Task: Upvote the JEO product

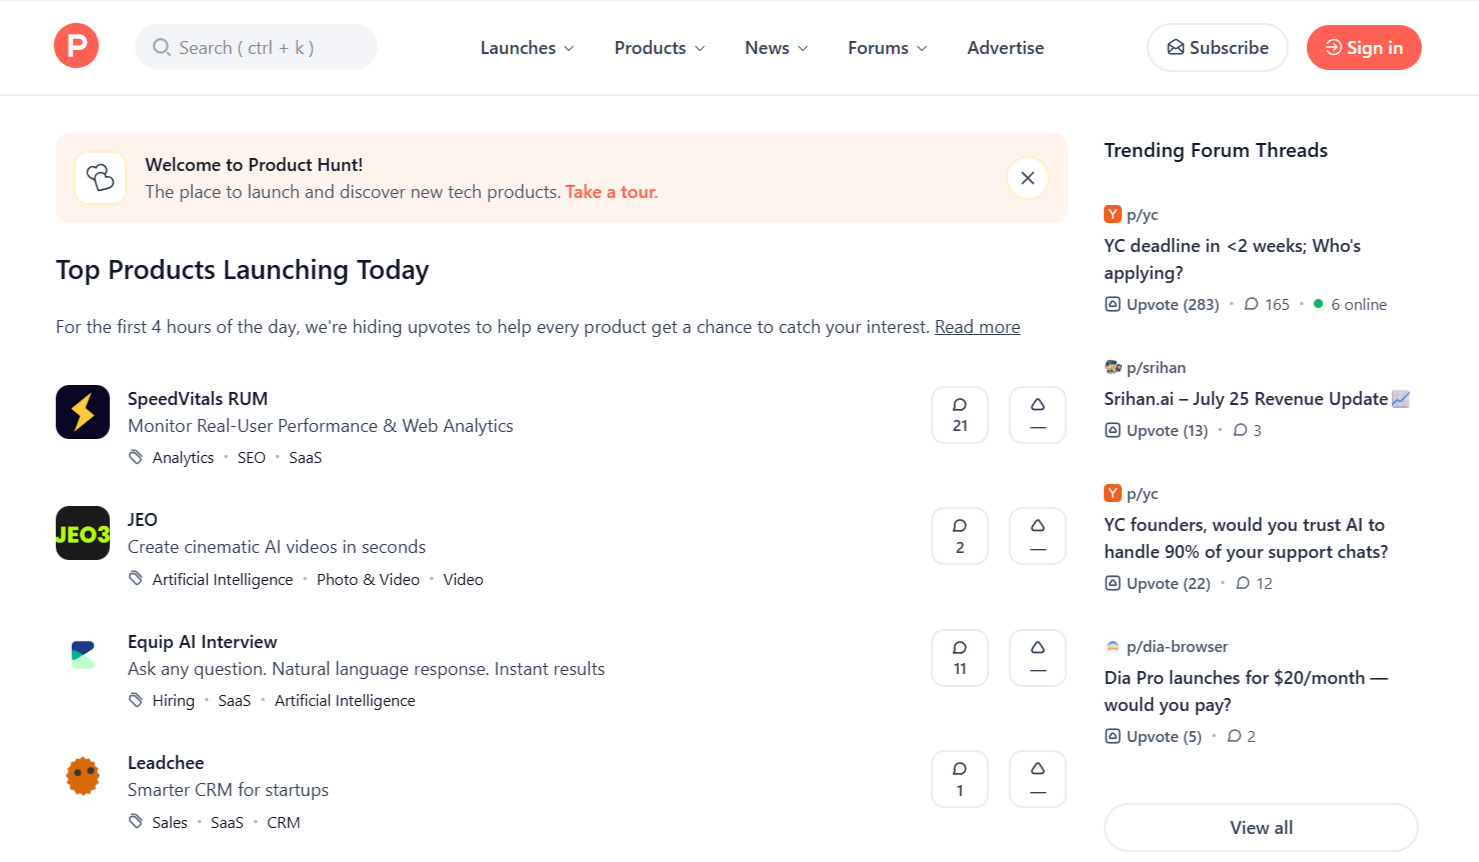Action: pyautogui.click(x=1038, y=536)
